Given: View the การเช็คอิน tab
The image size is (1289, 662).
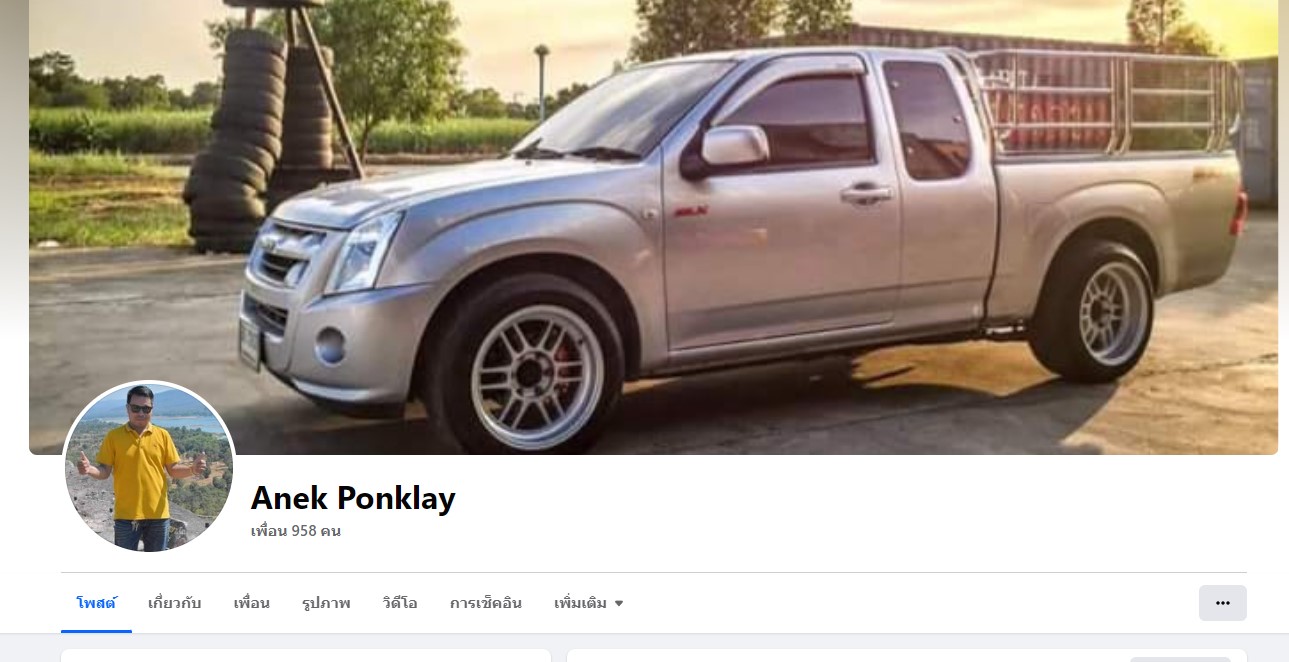Looking at the screenshot, I should click(486, 603).
